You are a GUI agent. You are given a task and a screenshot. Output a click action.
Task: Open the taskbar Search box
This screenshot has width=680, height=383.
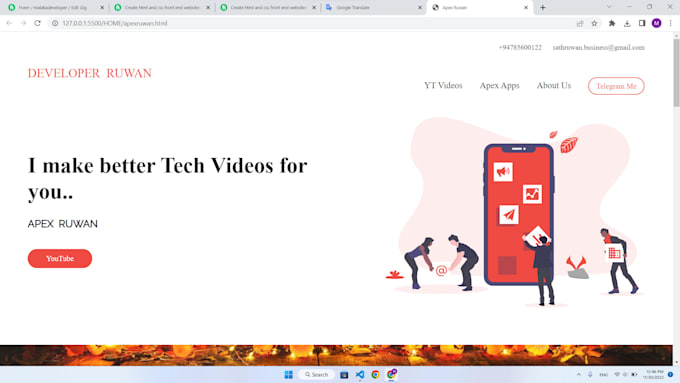(x=316, y=374)
